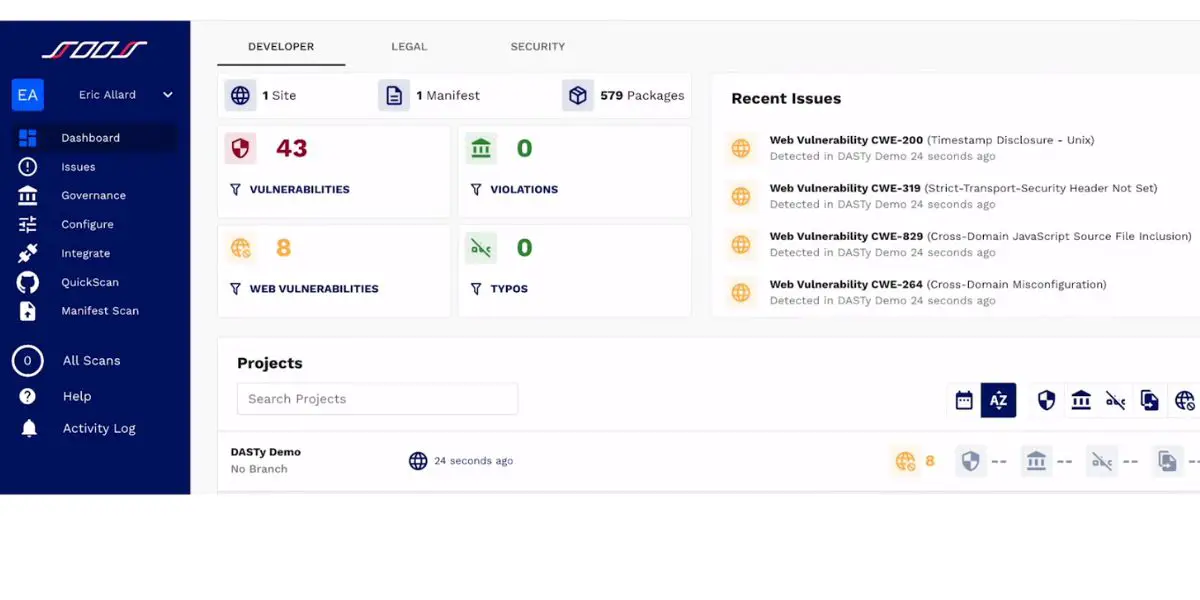Open the Configure sliders icon
Image resolution: width=1200 pixels, height=600 pixels.
tap(28, 225)
